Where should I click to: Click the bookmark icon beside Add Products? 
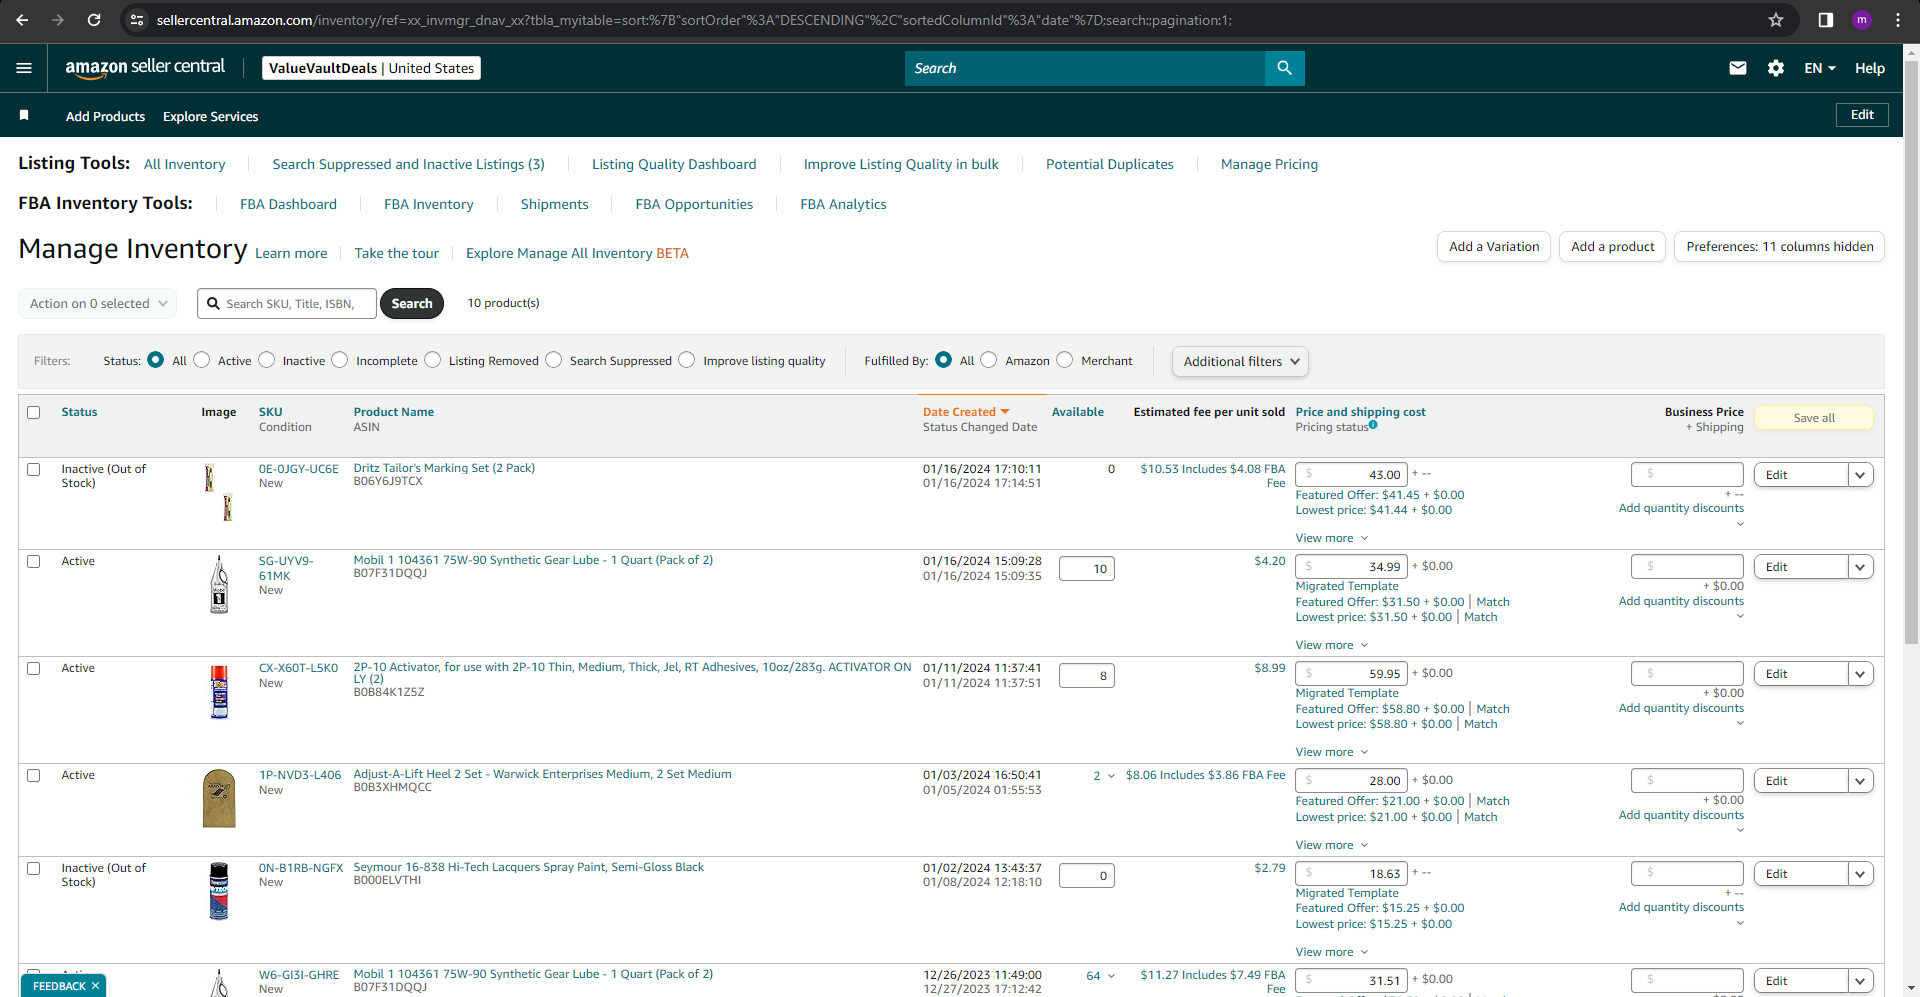point(24,116)
